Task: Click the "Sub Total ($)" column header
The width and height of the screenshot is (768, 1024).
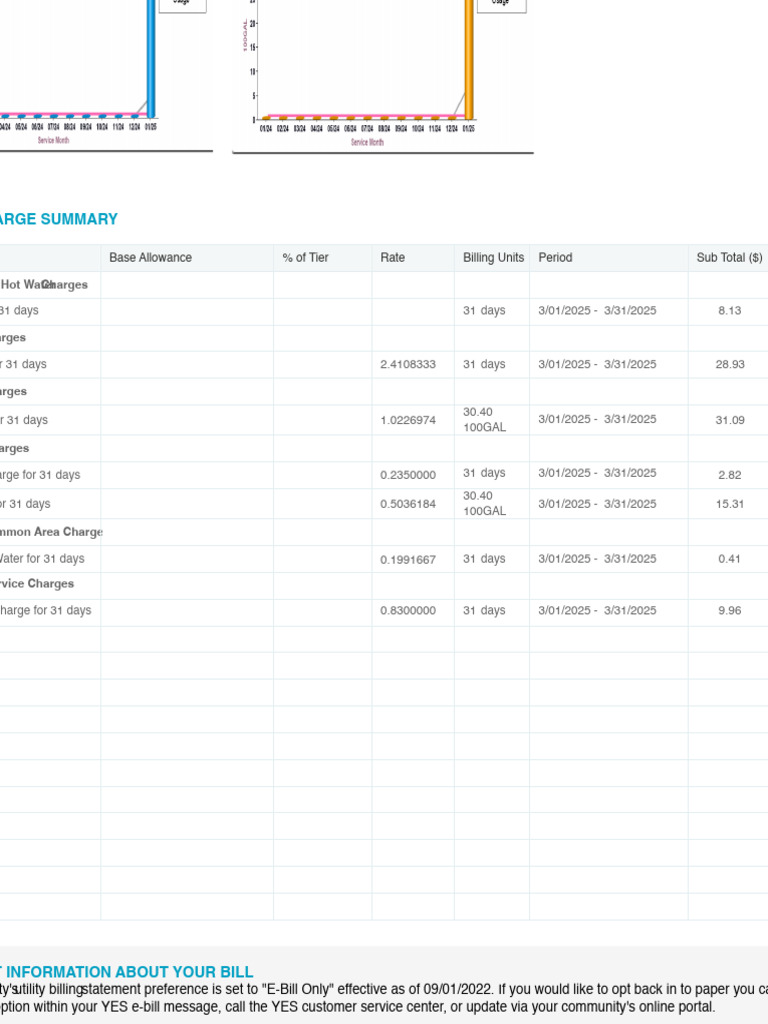Action: click(729, 257)
